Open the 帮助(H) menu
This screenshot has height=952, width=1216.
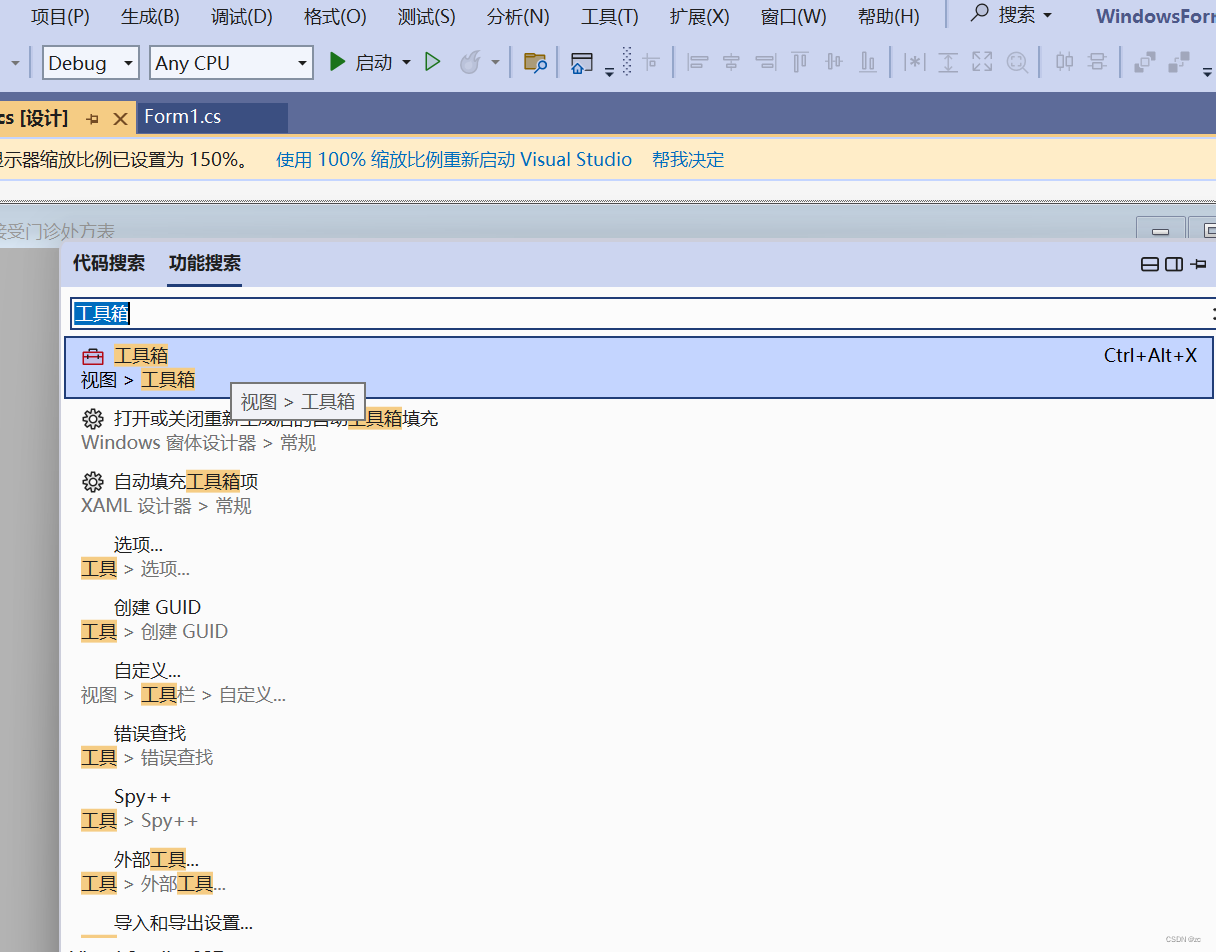click(x=888, y=16)
